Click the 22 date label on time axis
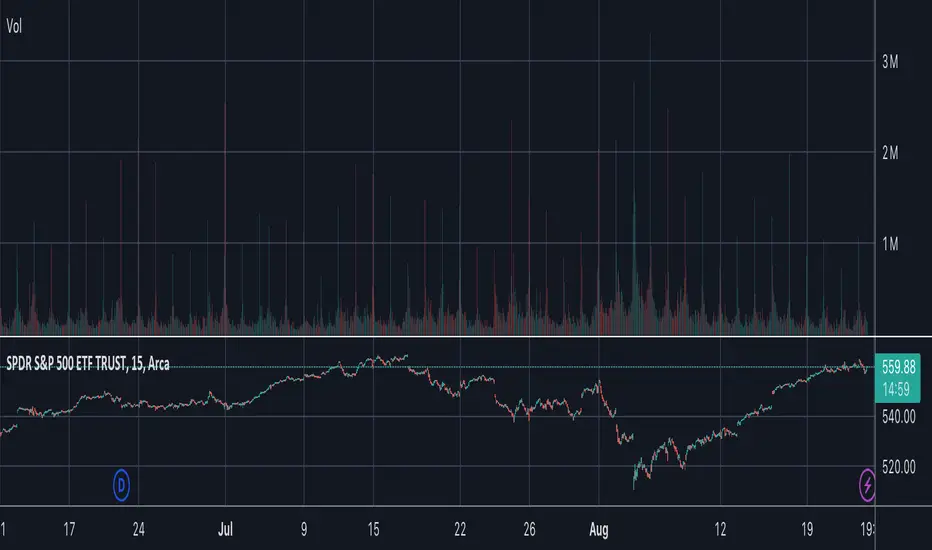Image resolution: width=932 pixels, height=550 pixels. 460,529
